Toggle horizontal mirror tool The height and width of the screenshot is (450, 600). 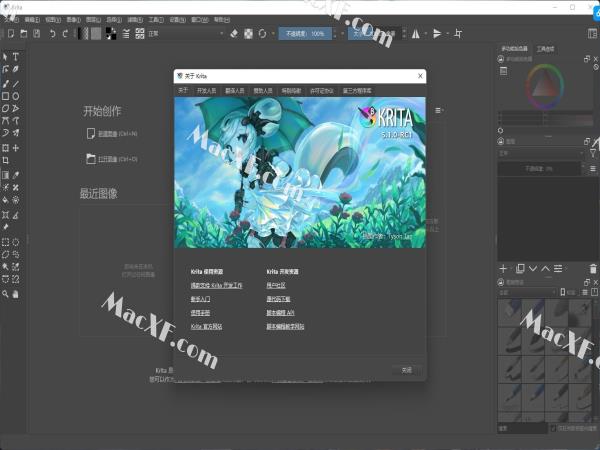(416, 34)
